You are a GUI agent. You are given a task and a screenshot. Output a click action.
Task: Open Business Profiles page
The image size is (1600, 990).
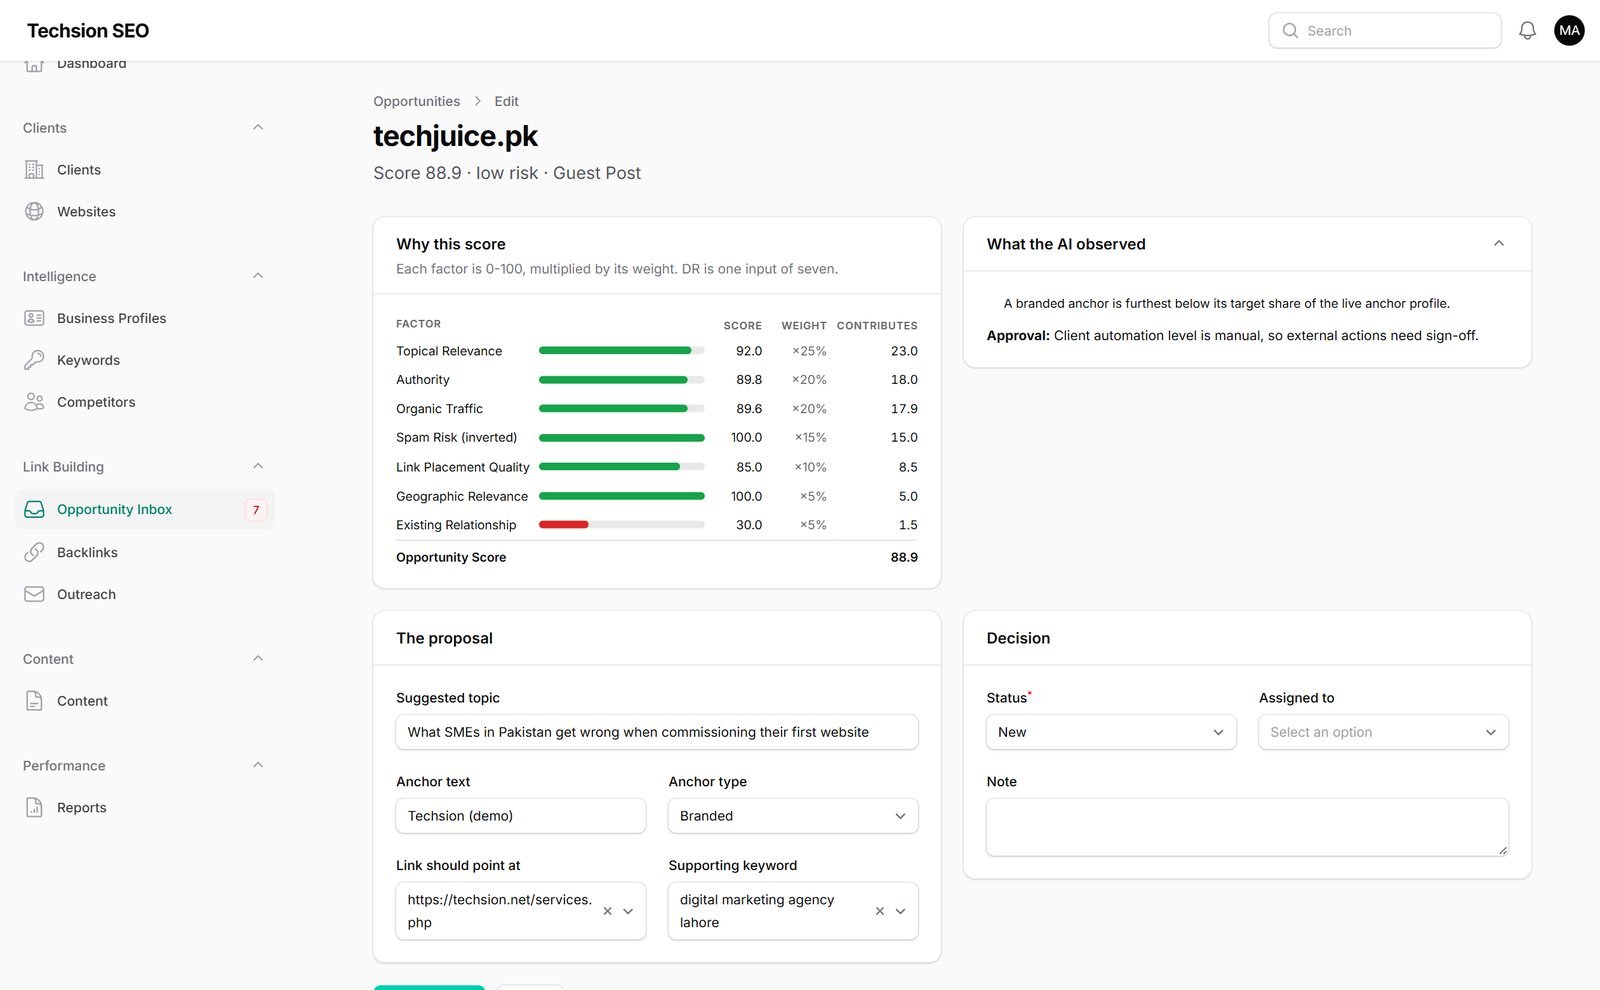145,318
